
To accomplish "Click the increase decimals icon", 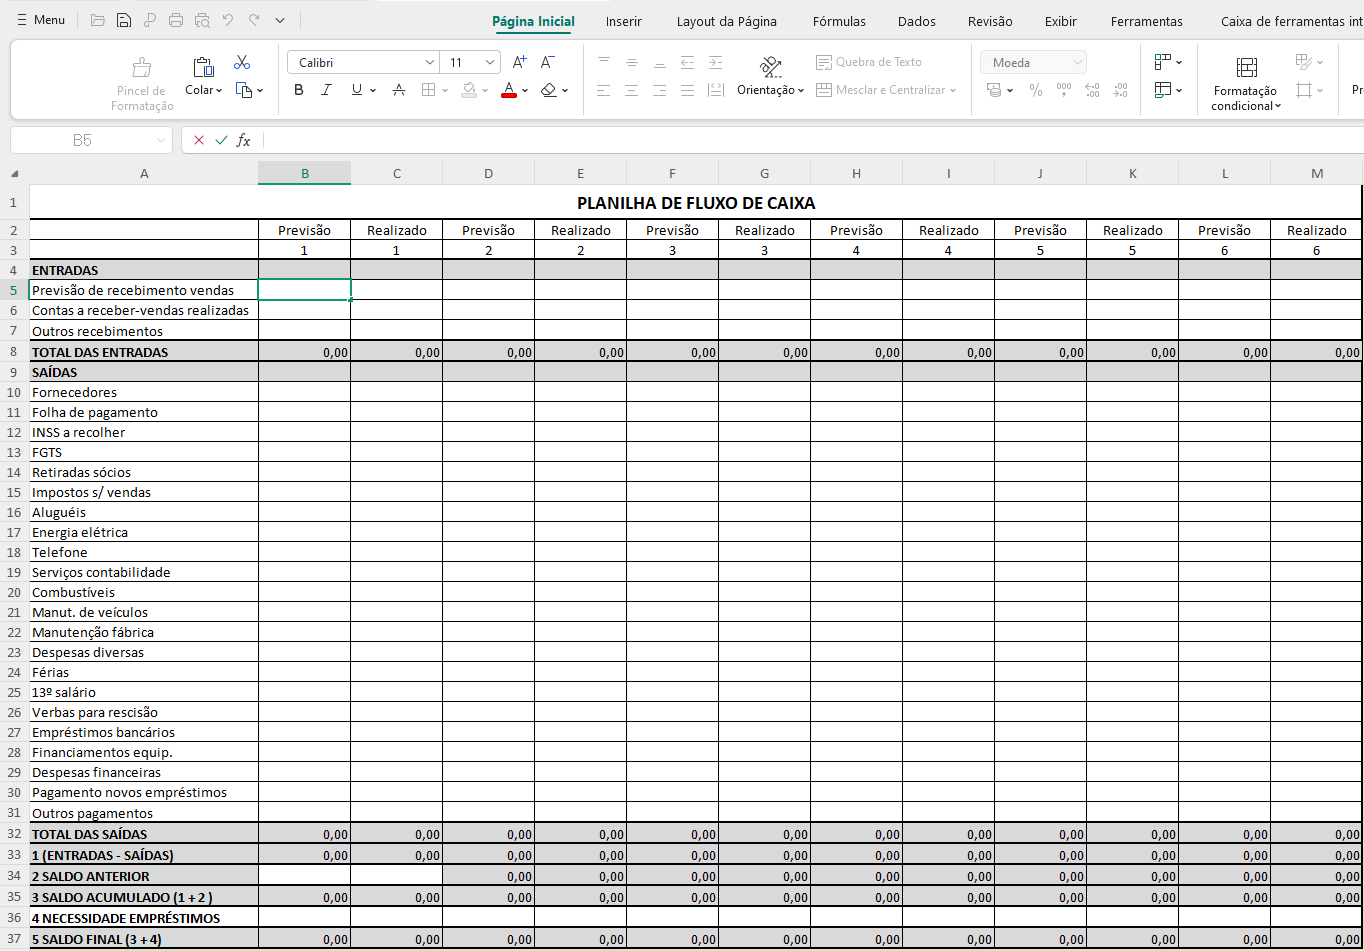I will pyautogui.click(x=1092, y=90).
